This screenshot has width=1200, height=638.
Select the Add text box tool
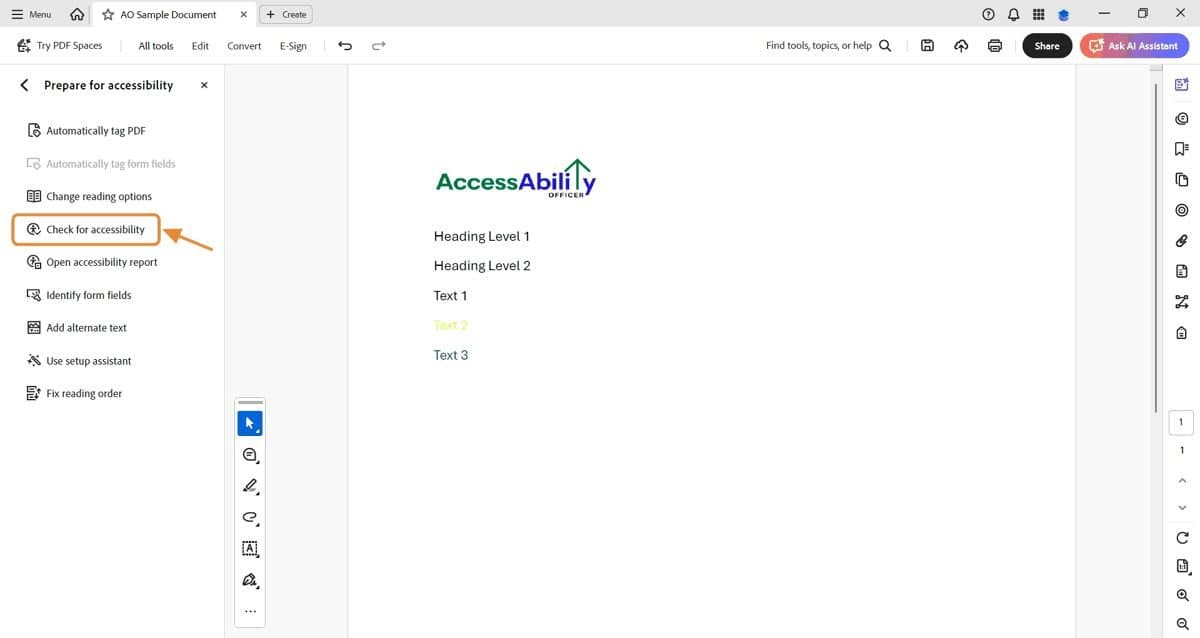click(249, 548)
